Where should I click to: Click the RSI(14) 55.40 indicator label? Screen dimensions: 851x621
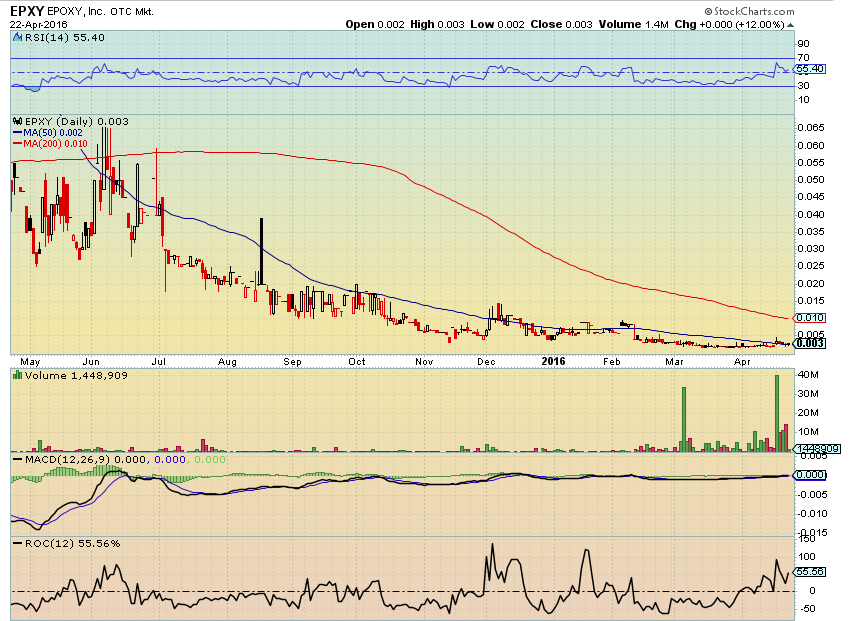(x=65, y=37)
